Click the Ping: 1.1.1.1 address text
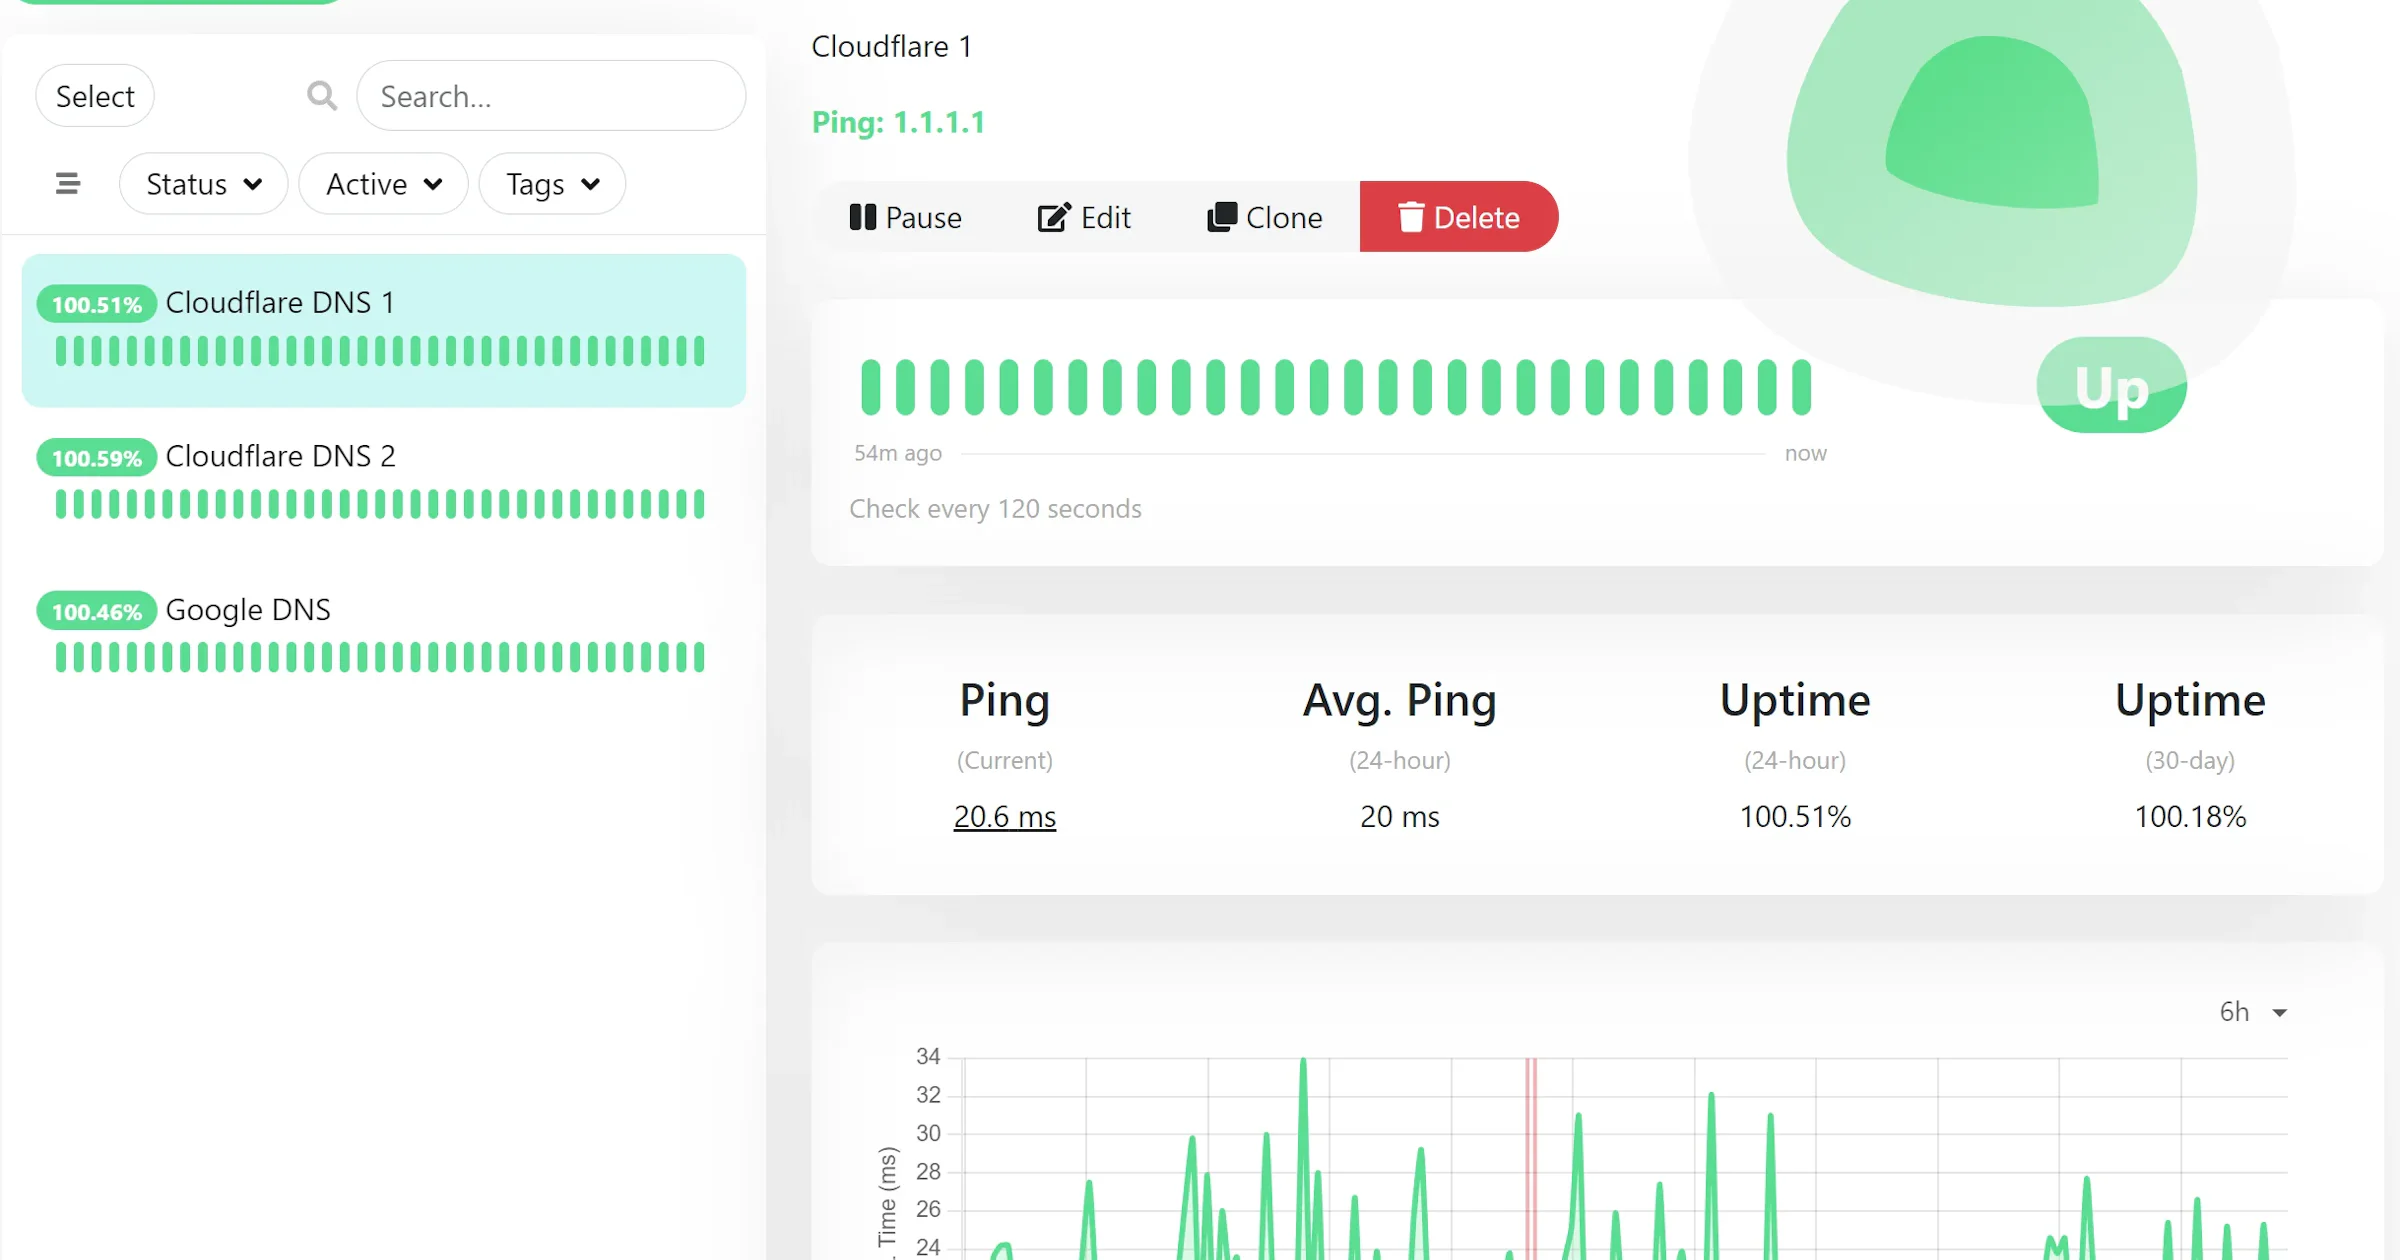Screen dimensions: 2400x1260 (x=898, y=122)
